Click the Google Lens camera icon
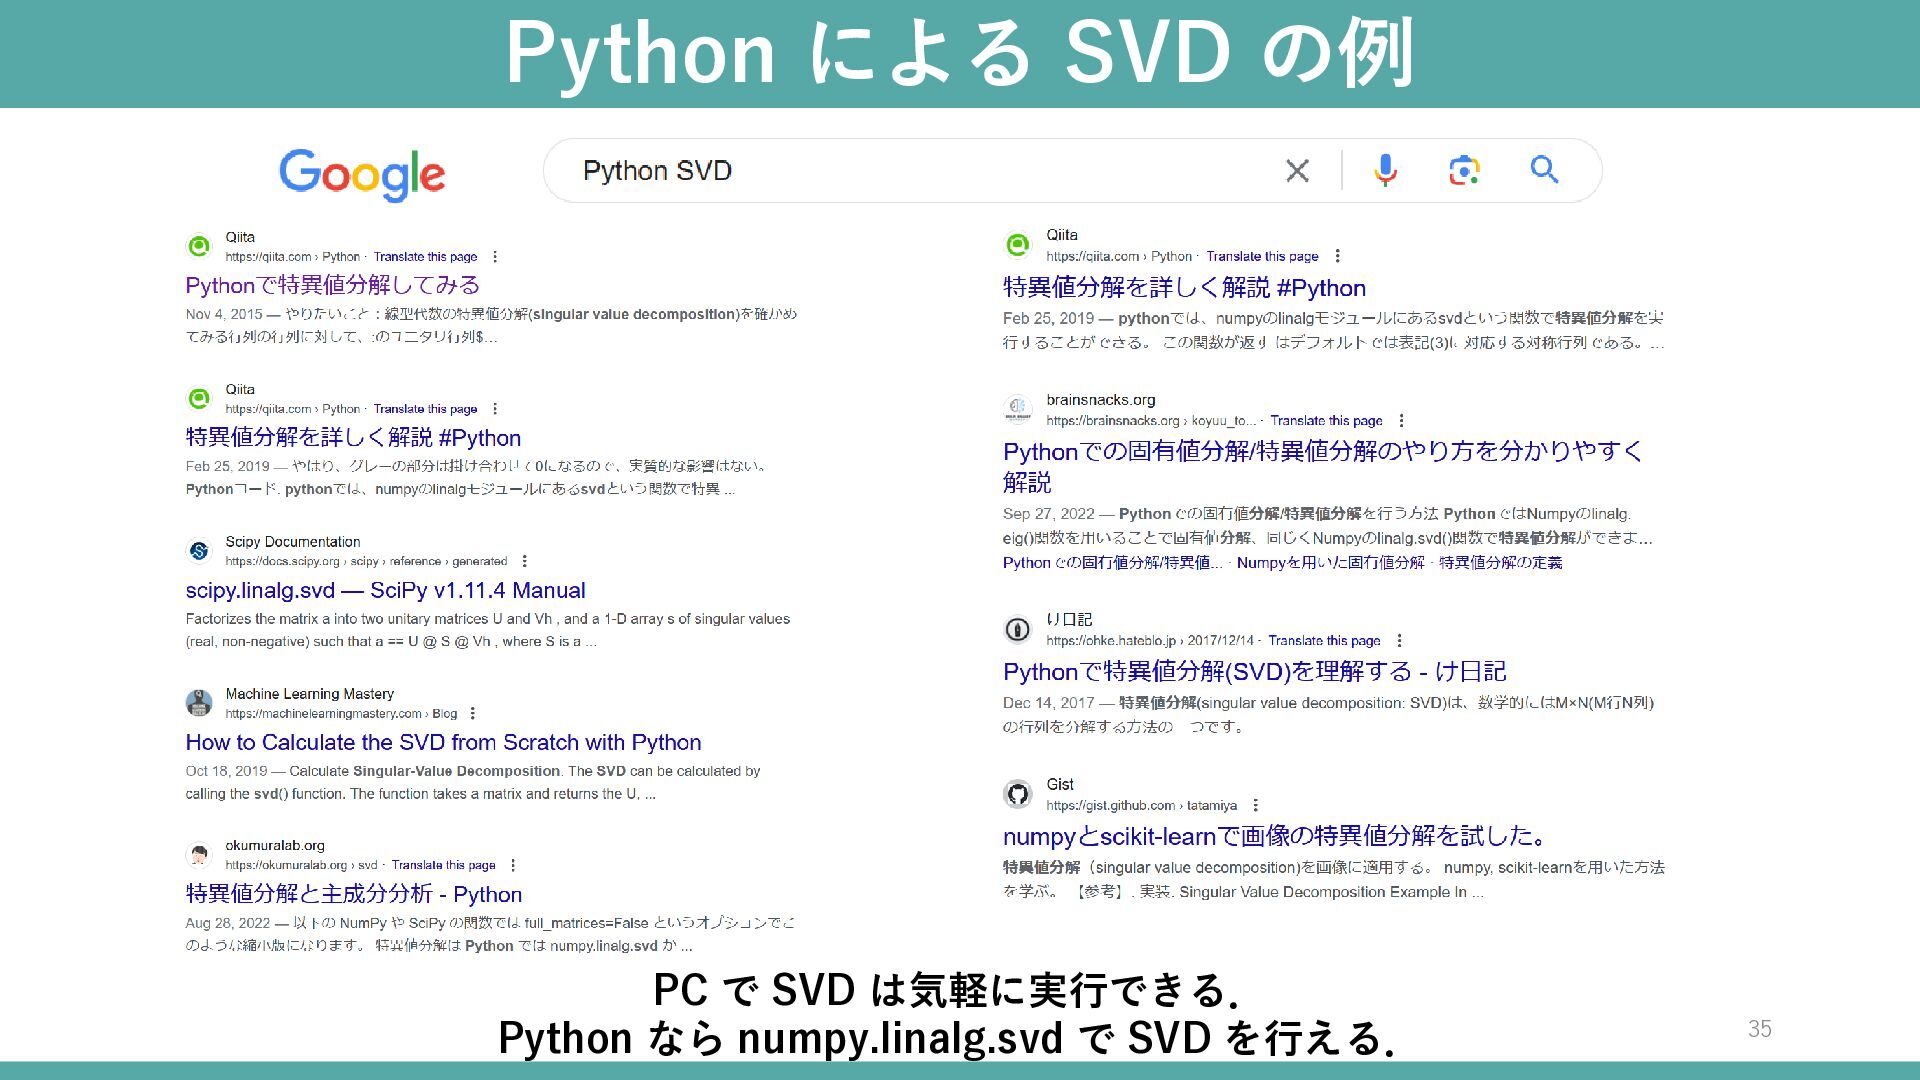 point(1464,171)
